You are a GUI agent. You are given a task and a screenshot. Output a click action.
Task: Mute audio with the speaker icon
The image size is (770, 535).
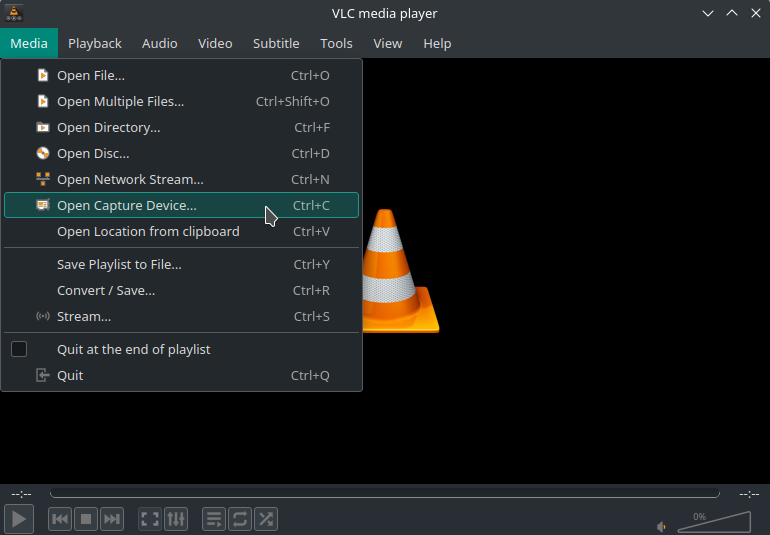(661, 527)
